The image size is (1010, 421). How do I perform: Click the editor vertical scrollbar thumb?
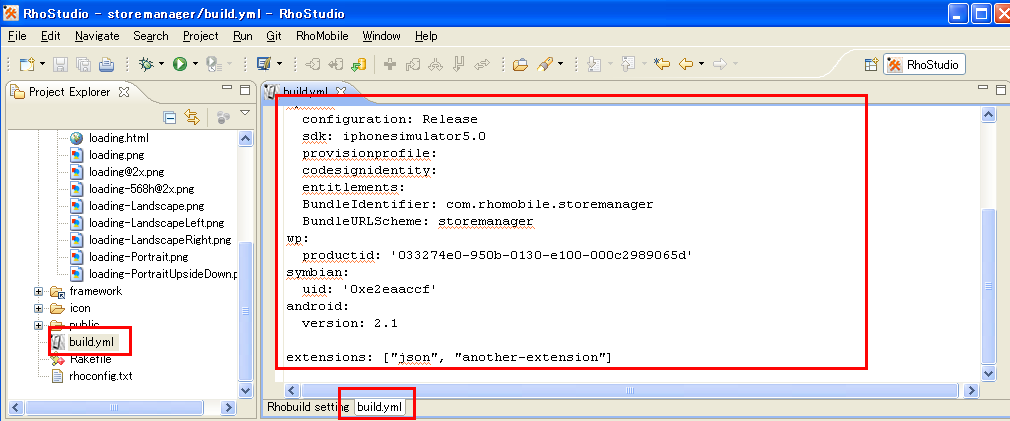pos(988,286)
